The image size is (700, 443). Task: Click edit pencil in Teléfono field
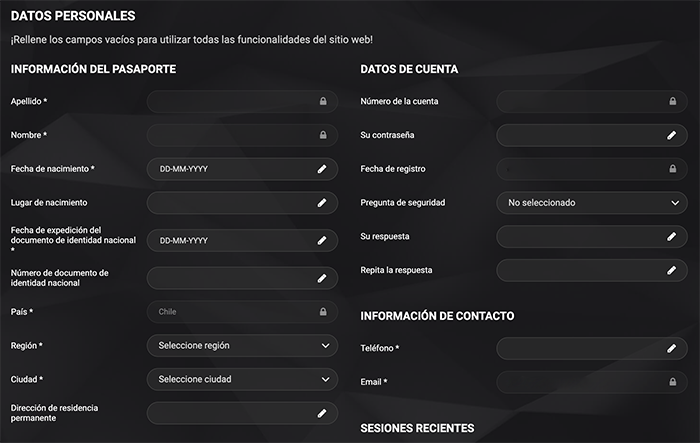tap(672, 348)
